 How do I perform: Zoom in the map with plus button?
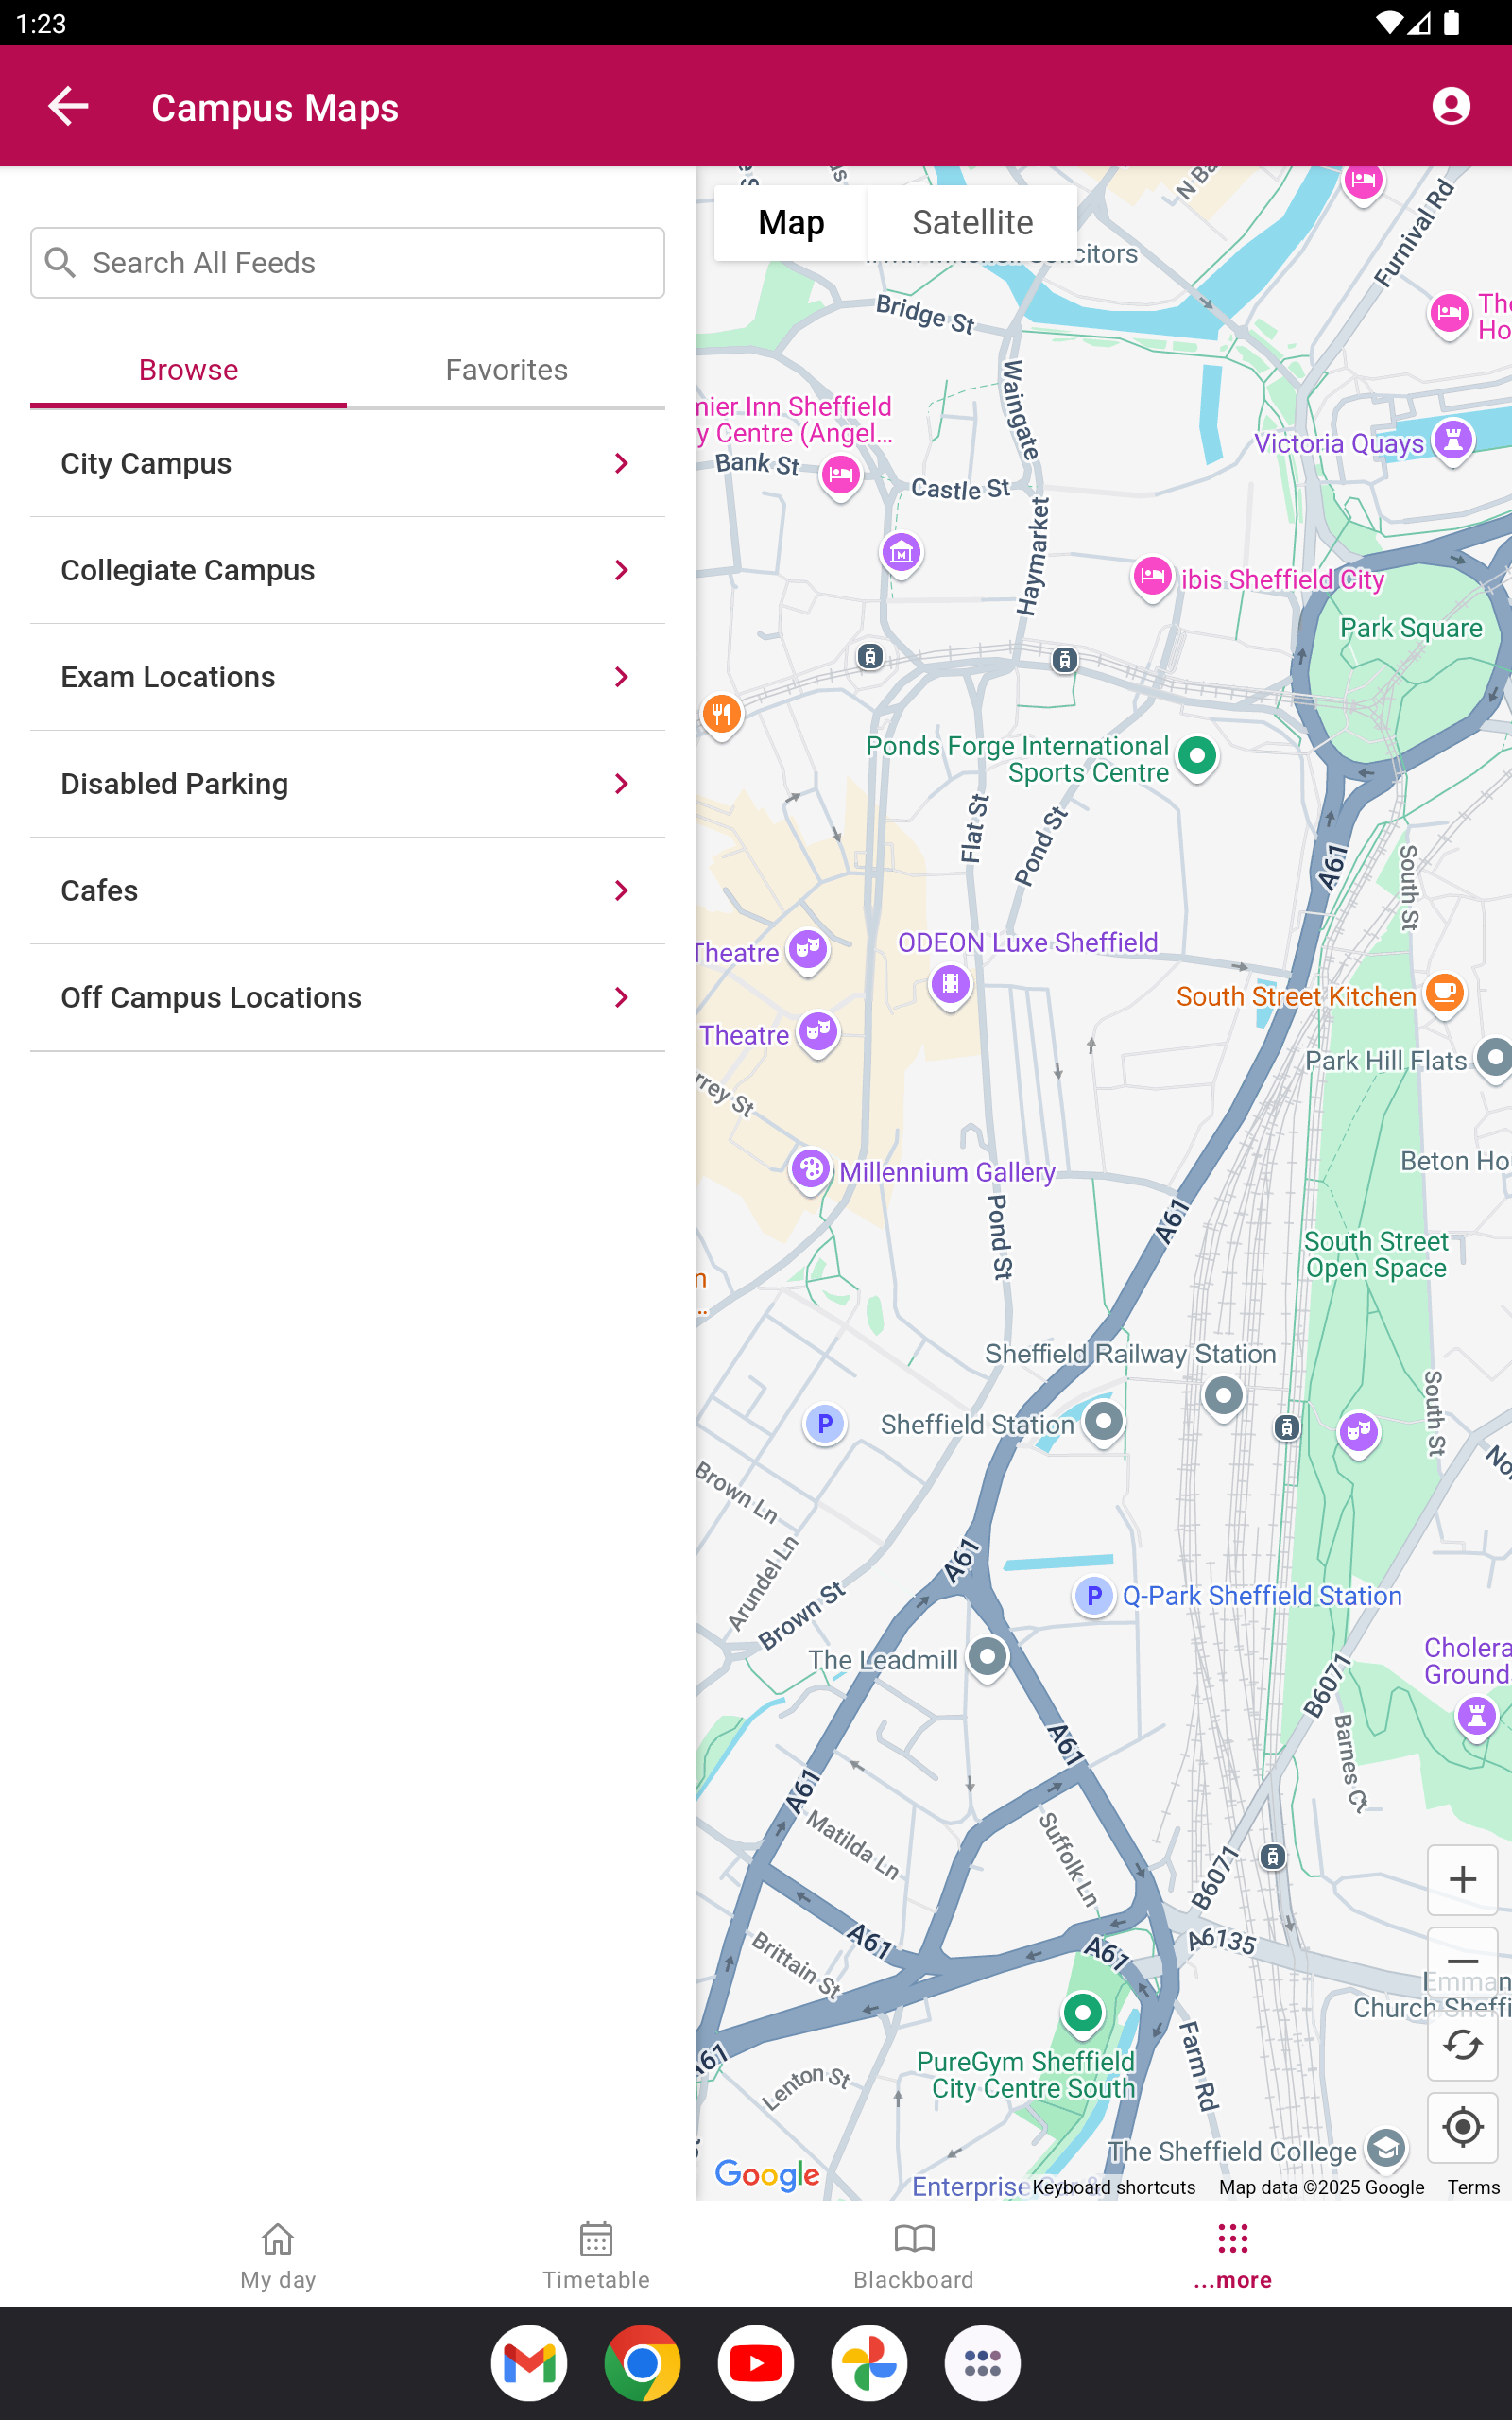1462,1879
